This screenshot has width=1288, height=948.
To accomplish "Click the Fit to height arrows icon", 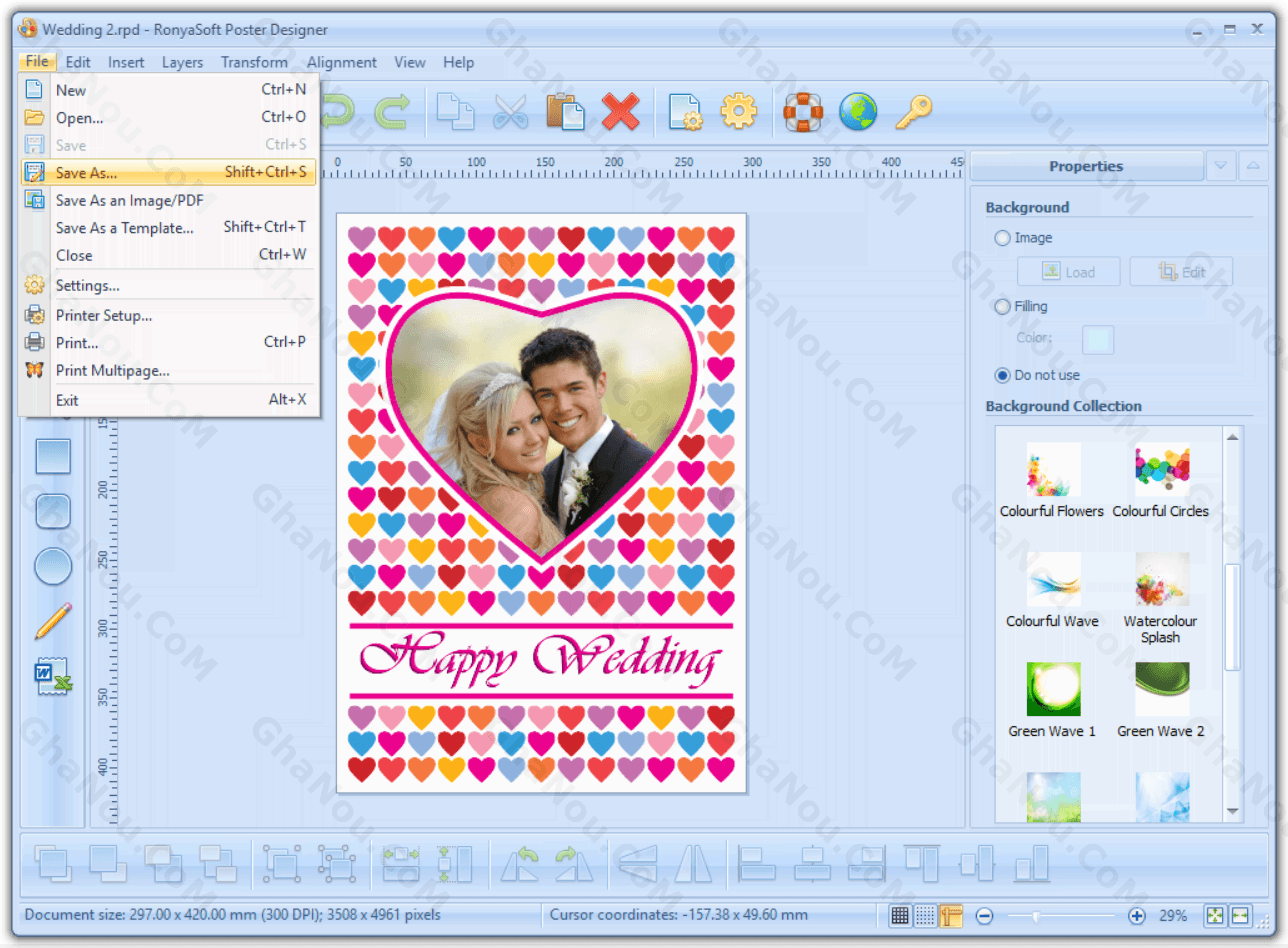I will coord(453,863).
